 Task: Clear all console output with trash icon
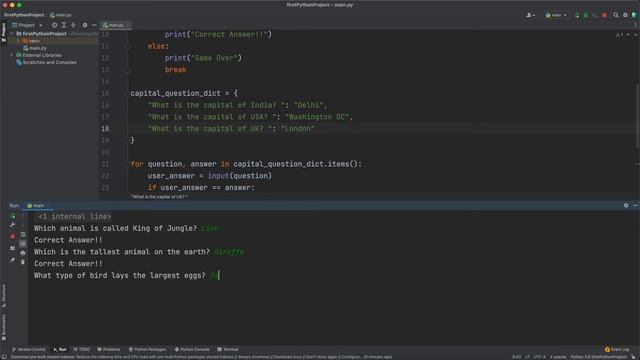[23, 262]
